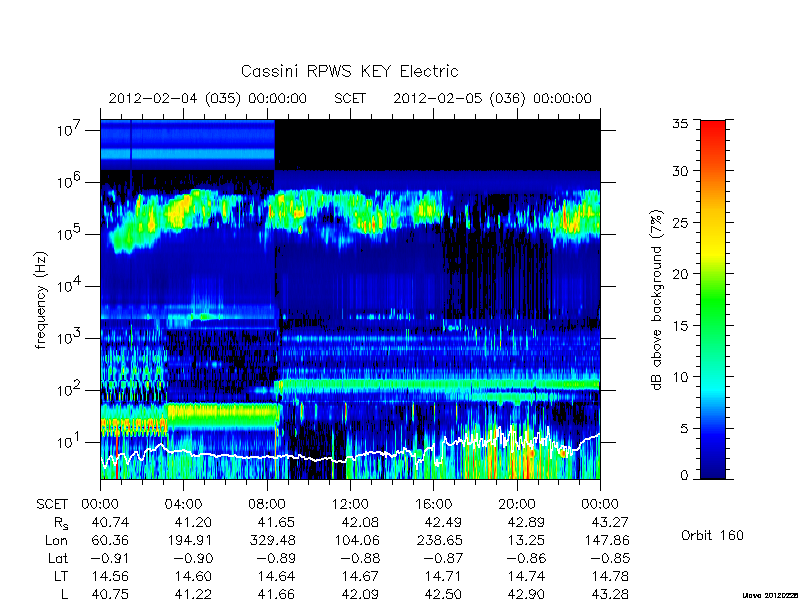The width and height of the screenshot is (800, 600).
Task: Click the Rs value 42.89
Action: click(526, 522)
